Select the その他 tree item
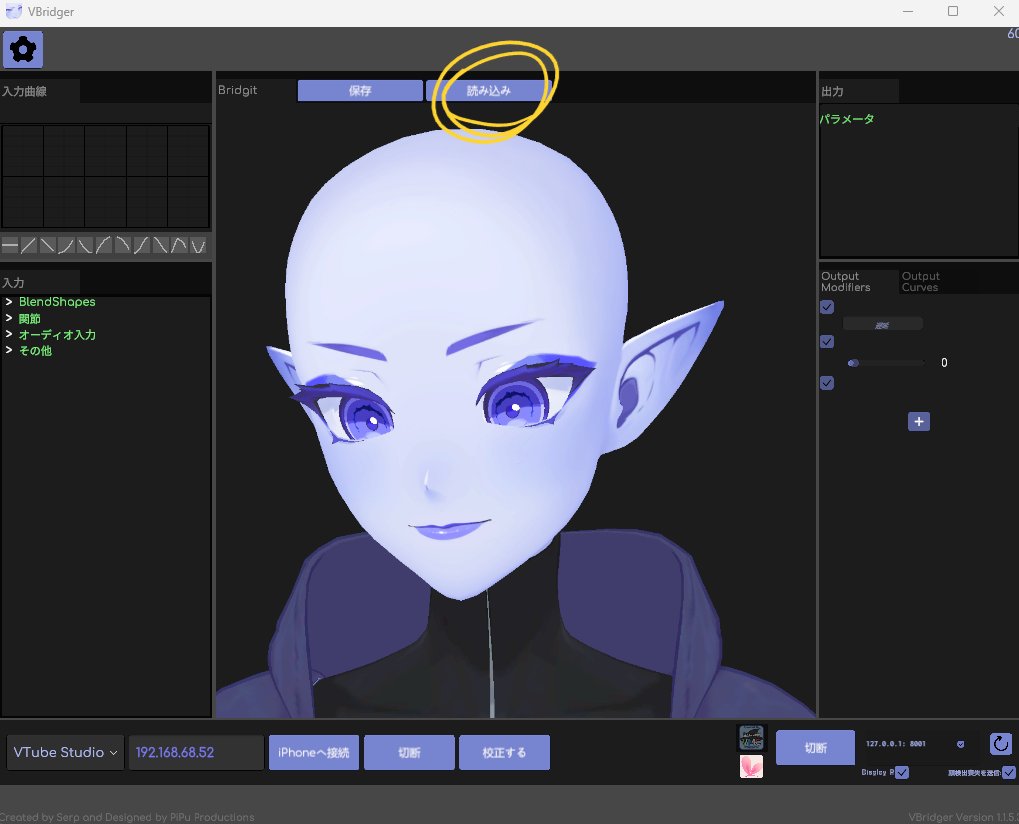The width and height of the screenshot is (1019, 824). tap(36, 351)
